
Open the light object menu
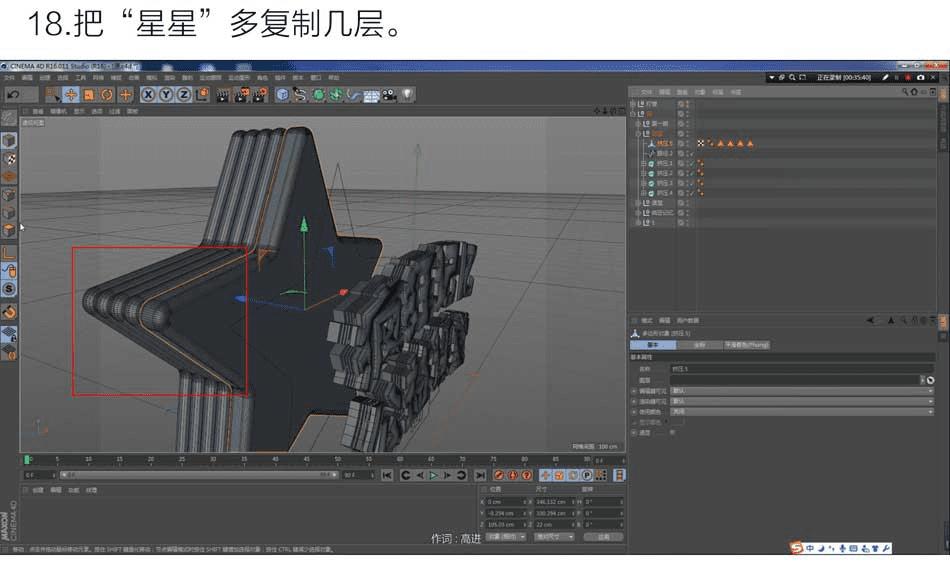pyautogui.click(x=407, y=95)
